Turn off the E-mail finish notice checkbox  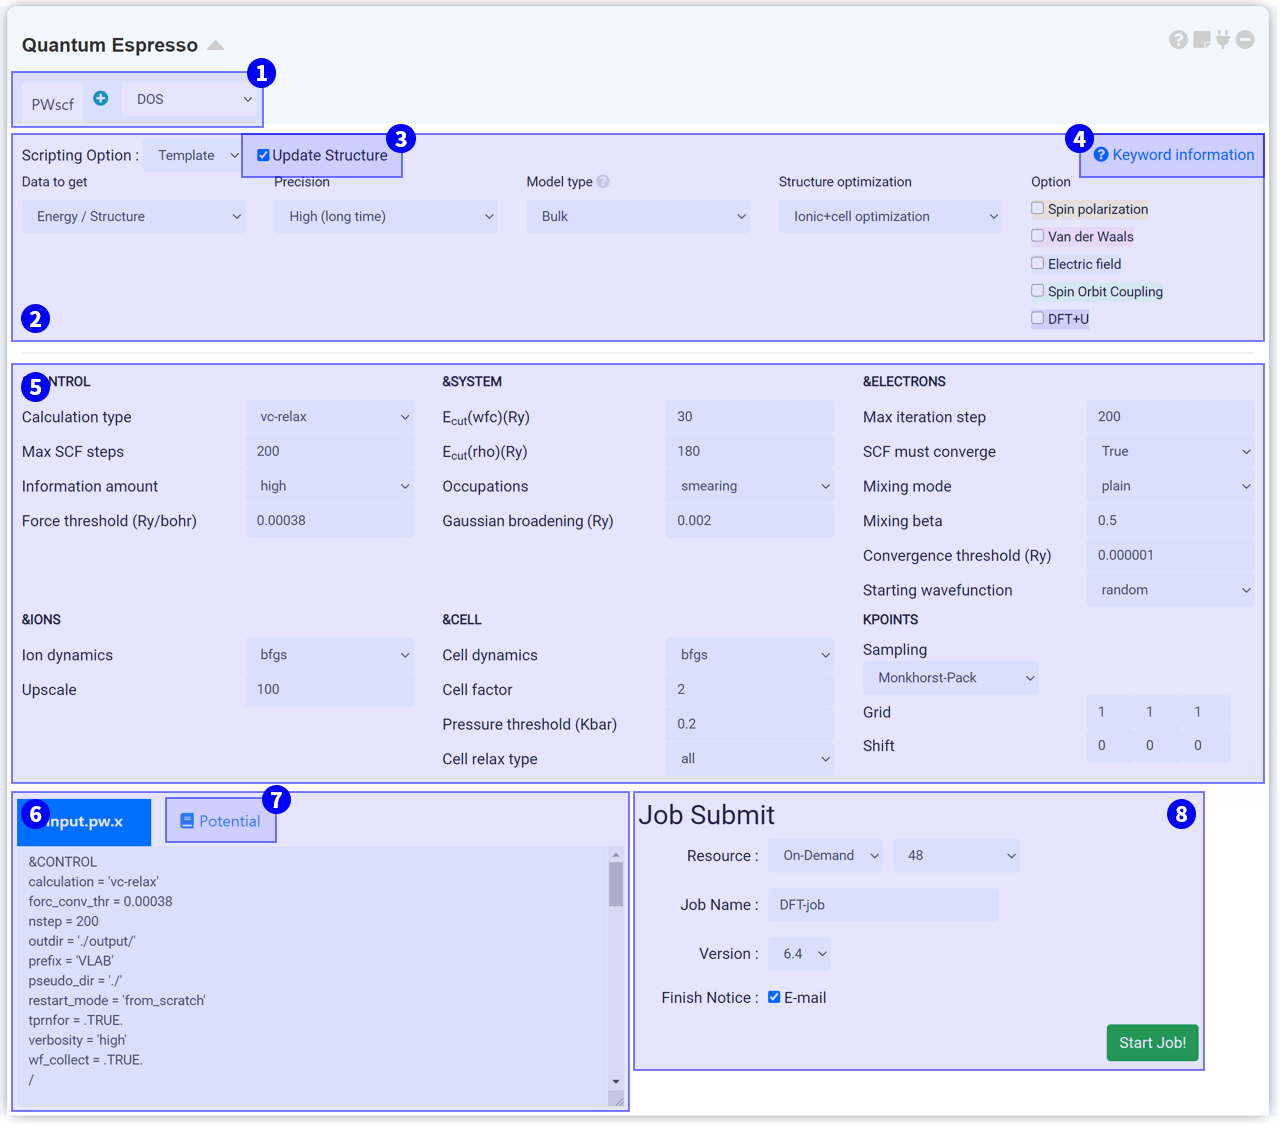coord(774,997)
